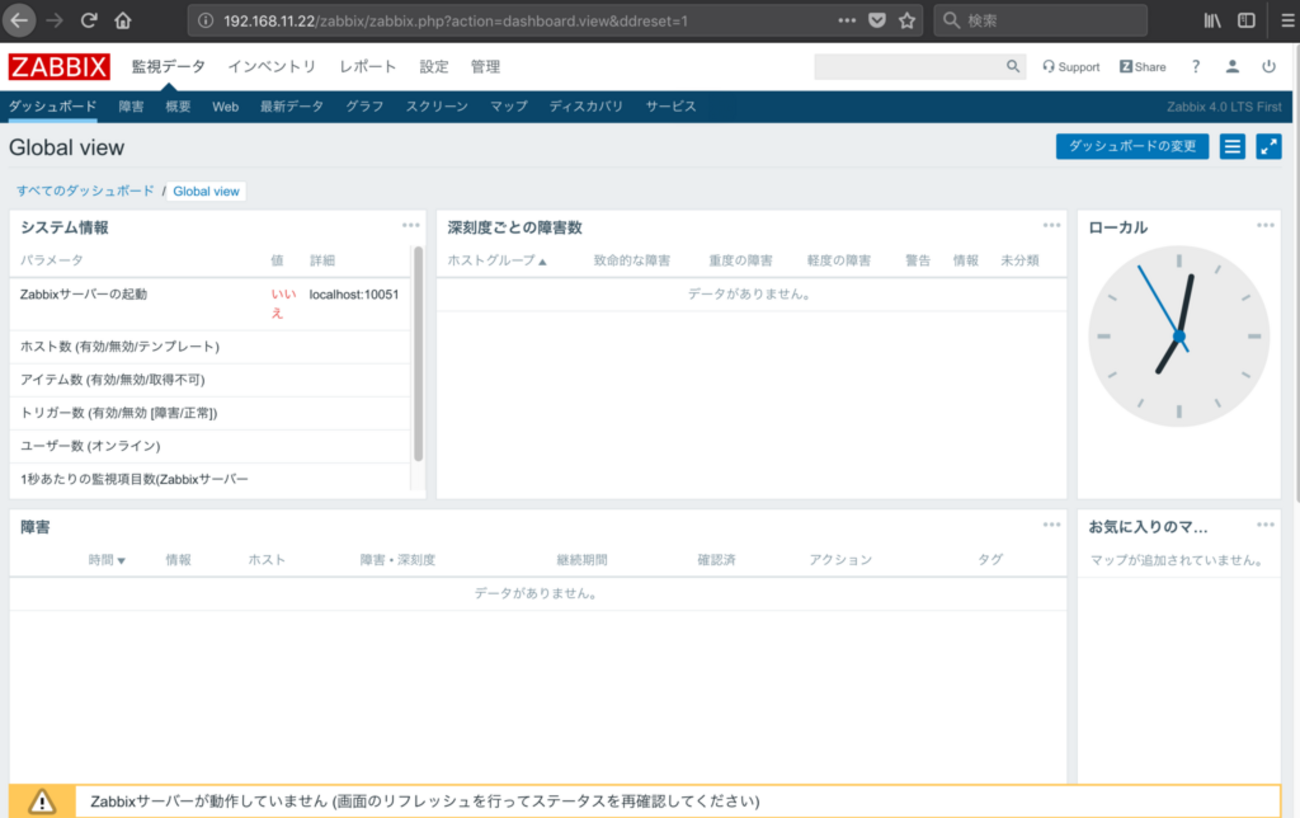1300x818 pixels.
Task: Switch to the 最新データ tab
Action: (x=292, y=107)
